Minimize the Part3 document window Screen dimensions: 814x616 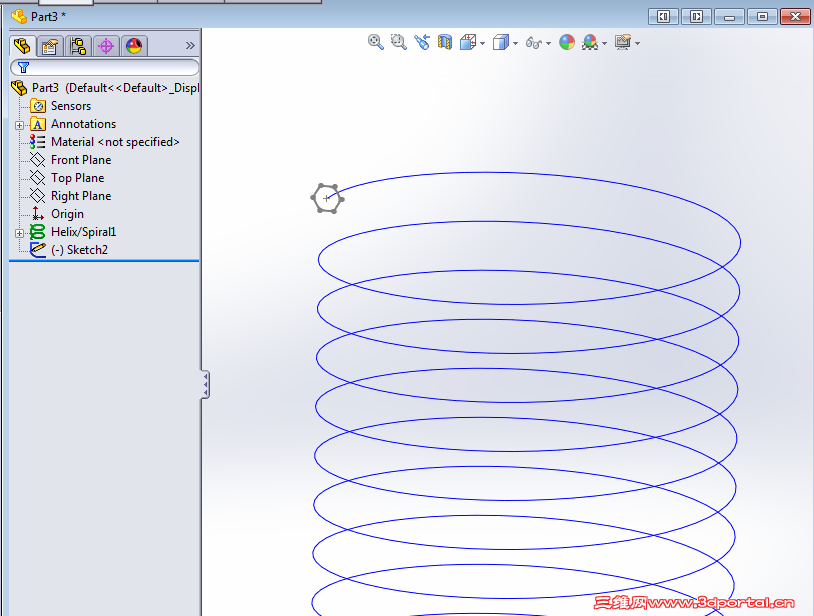tap(729, 17)
